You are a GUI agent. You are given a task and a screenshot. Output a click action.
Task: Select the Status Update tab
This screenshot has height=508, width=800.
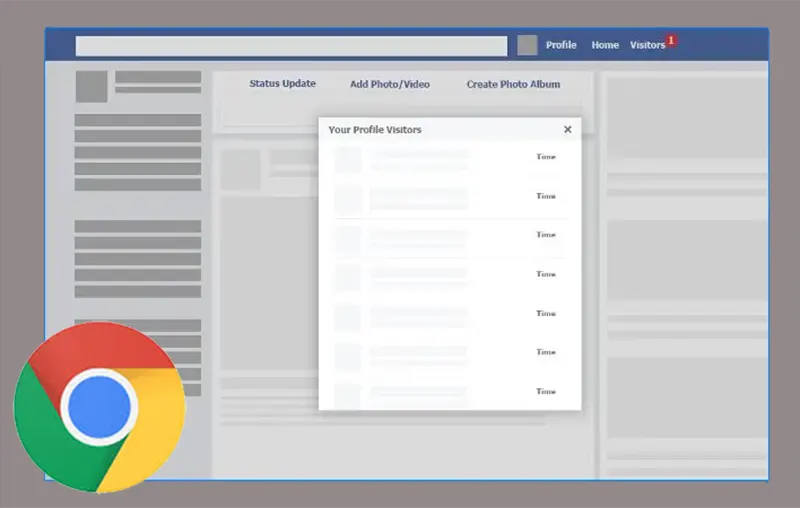pyautogui.click(x=282, y=83)
